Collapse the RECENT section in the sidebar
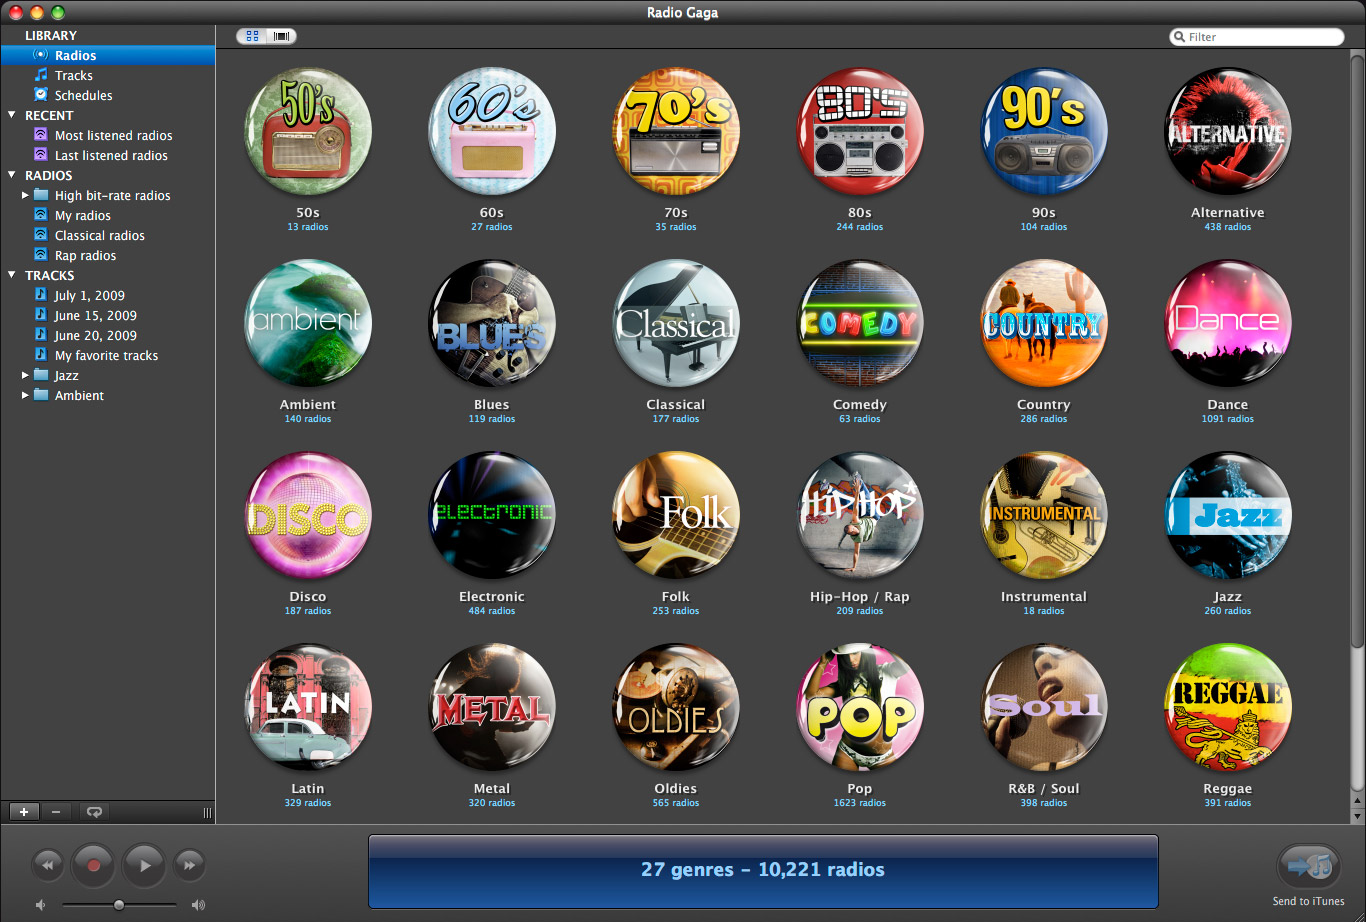Viewport: 1366px width, 922px height. click(x=12, y=115)
